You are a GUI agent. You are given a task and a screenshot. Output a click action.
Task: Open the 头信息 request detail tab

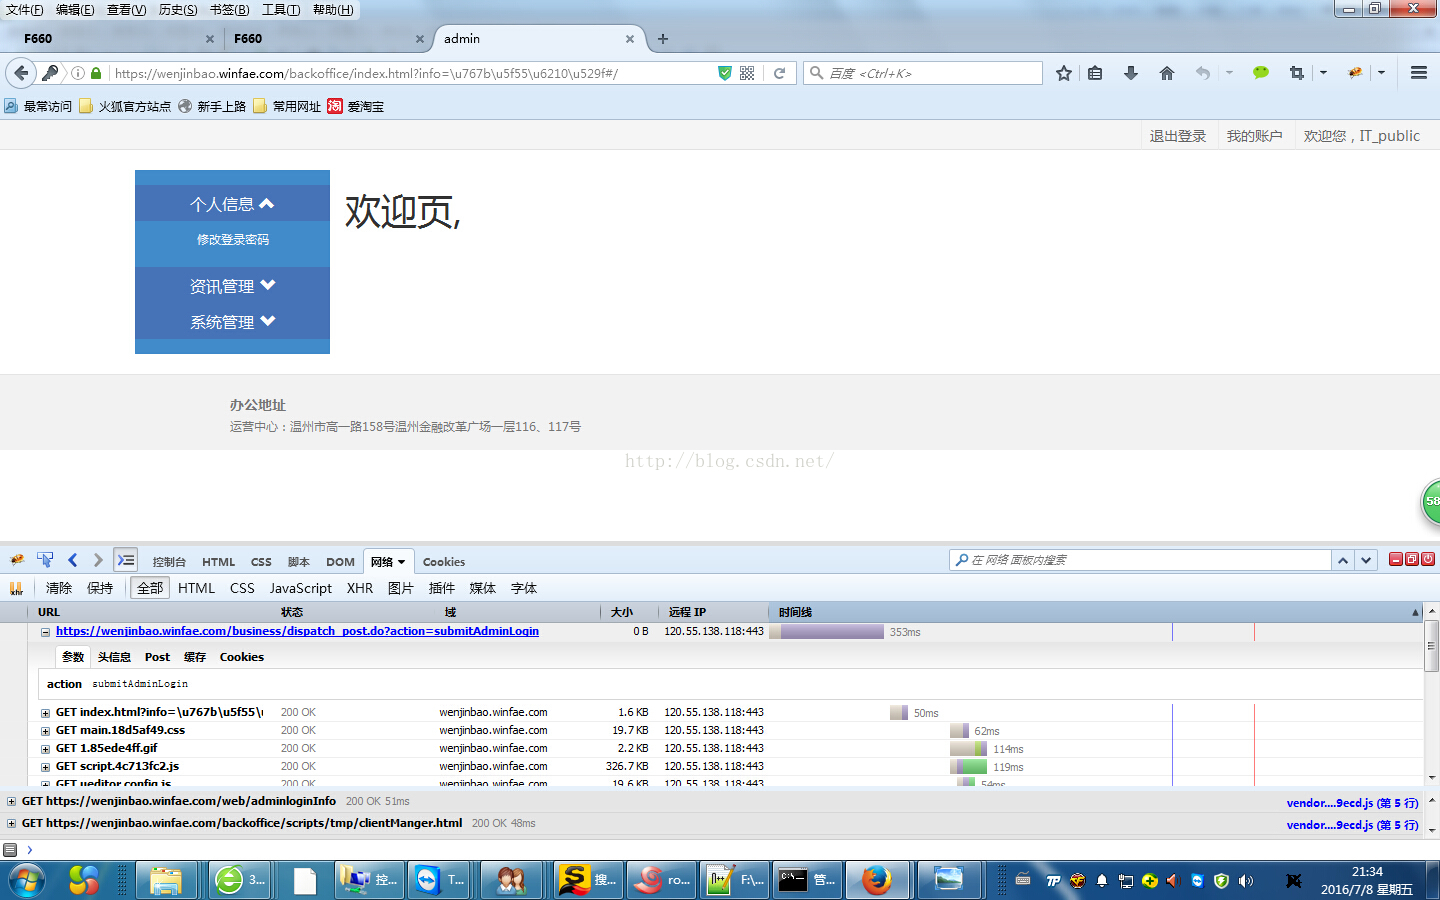(114, 657)
